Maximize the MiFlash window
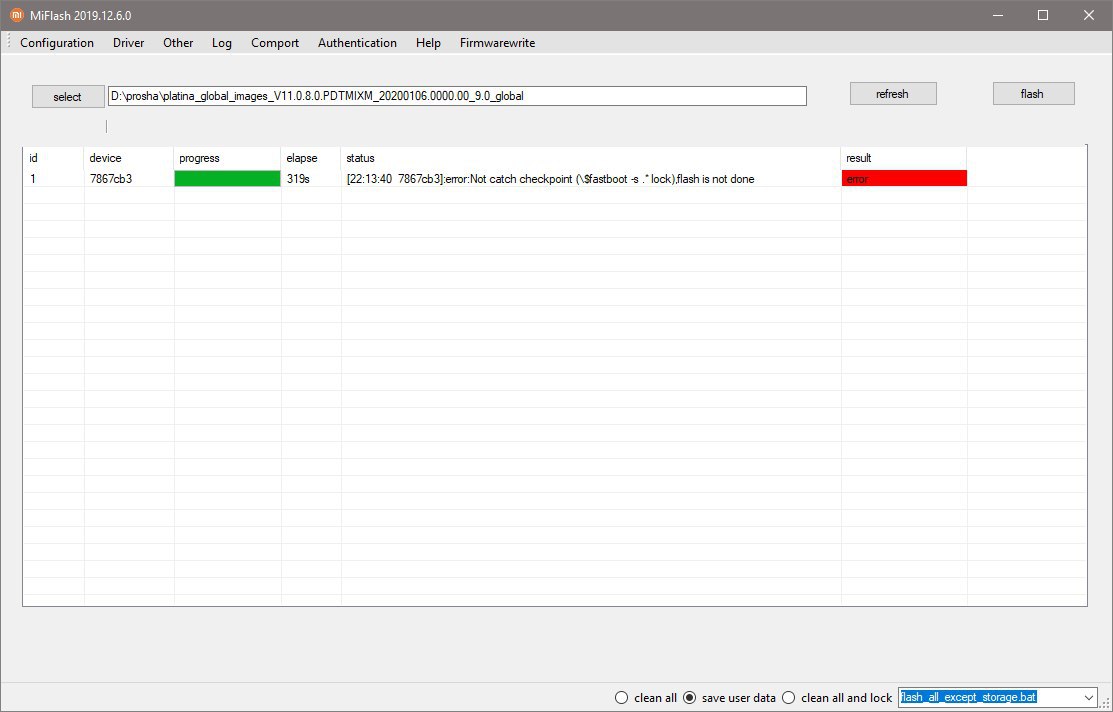The image size is (1113, 712). coord(1043,15)
